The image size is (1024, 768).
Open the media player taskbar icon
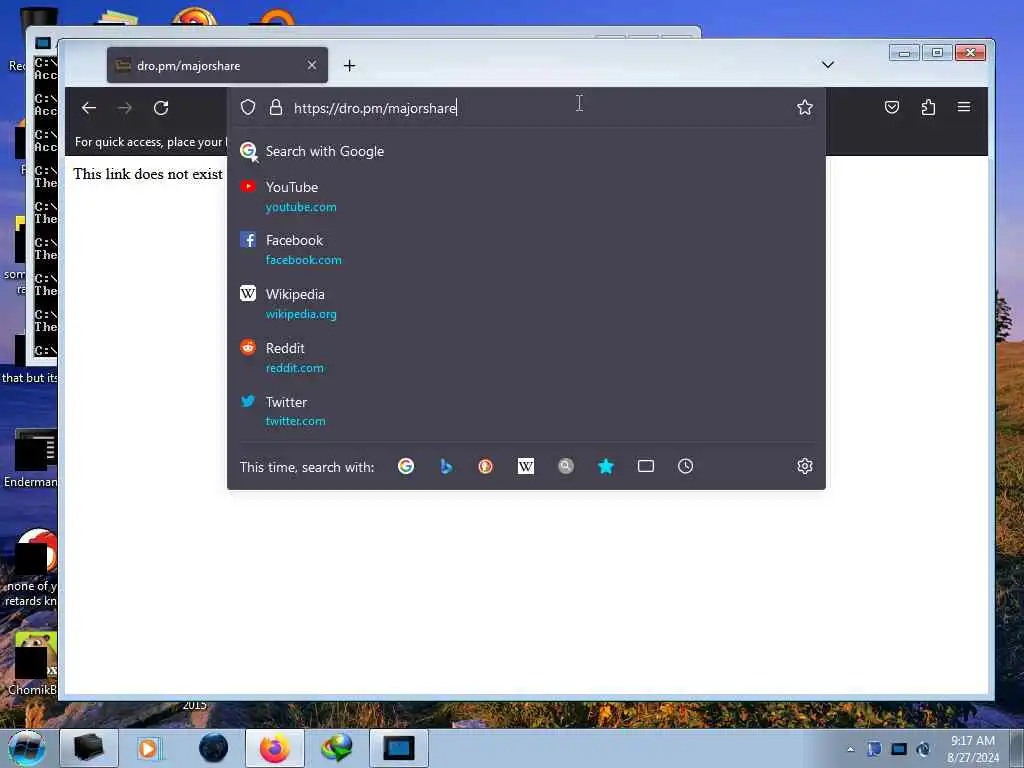pos(148,748)
